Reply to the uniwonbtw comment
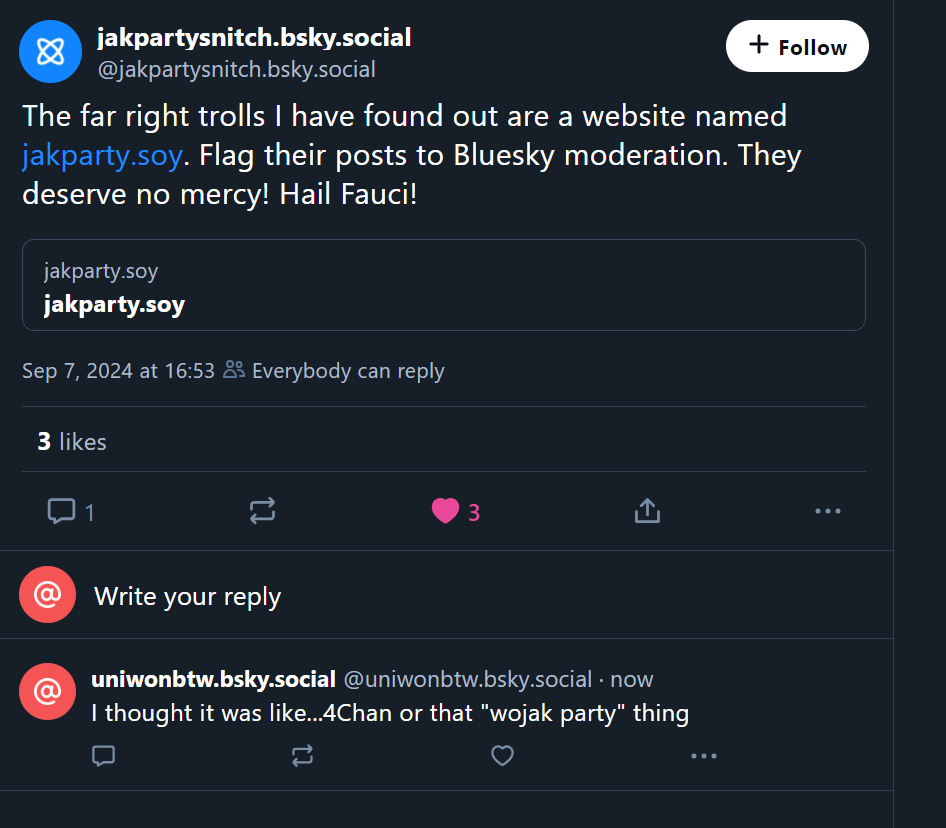 [103, 756]
